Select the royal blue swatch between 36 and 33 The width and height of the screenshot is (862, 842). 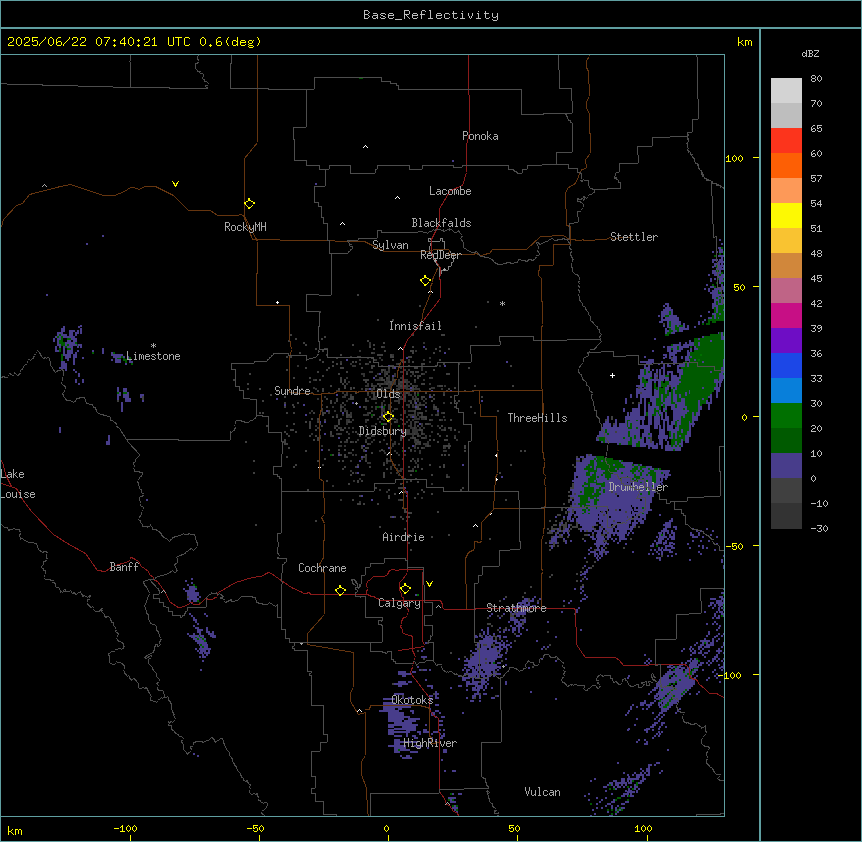(786, 365)
